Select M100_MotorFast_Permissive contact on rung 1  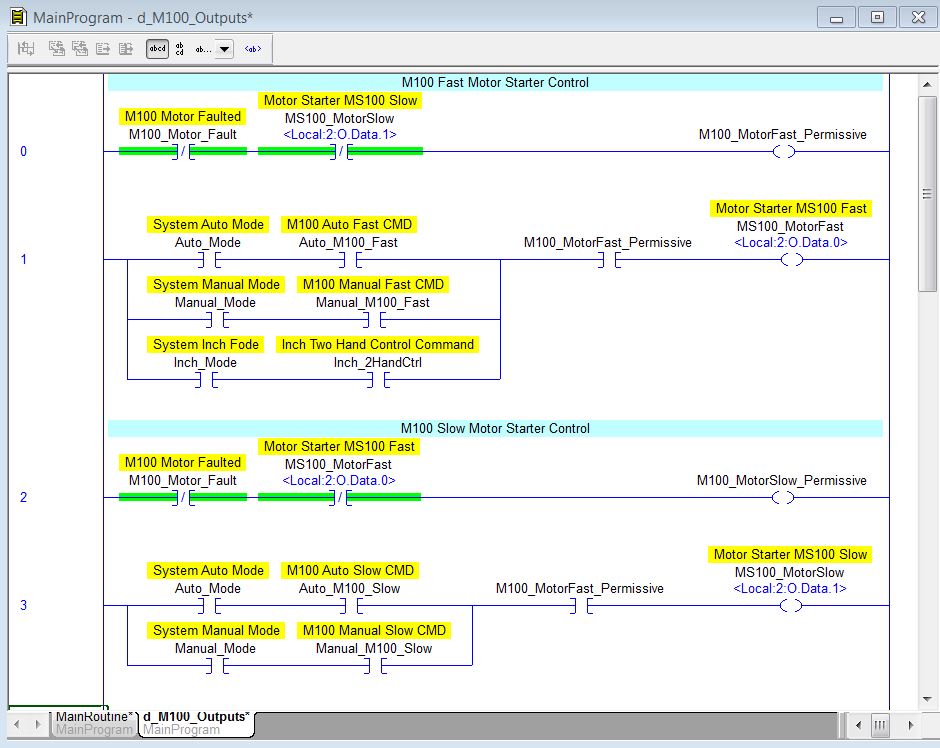(608, 260)
